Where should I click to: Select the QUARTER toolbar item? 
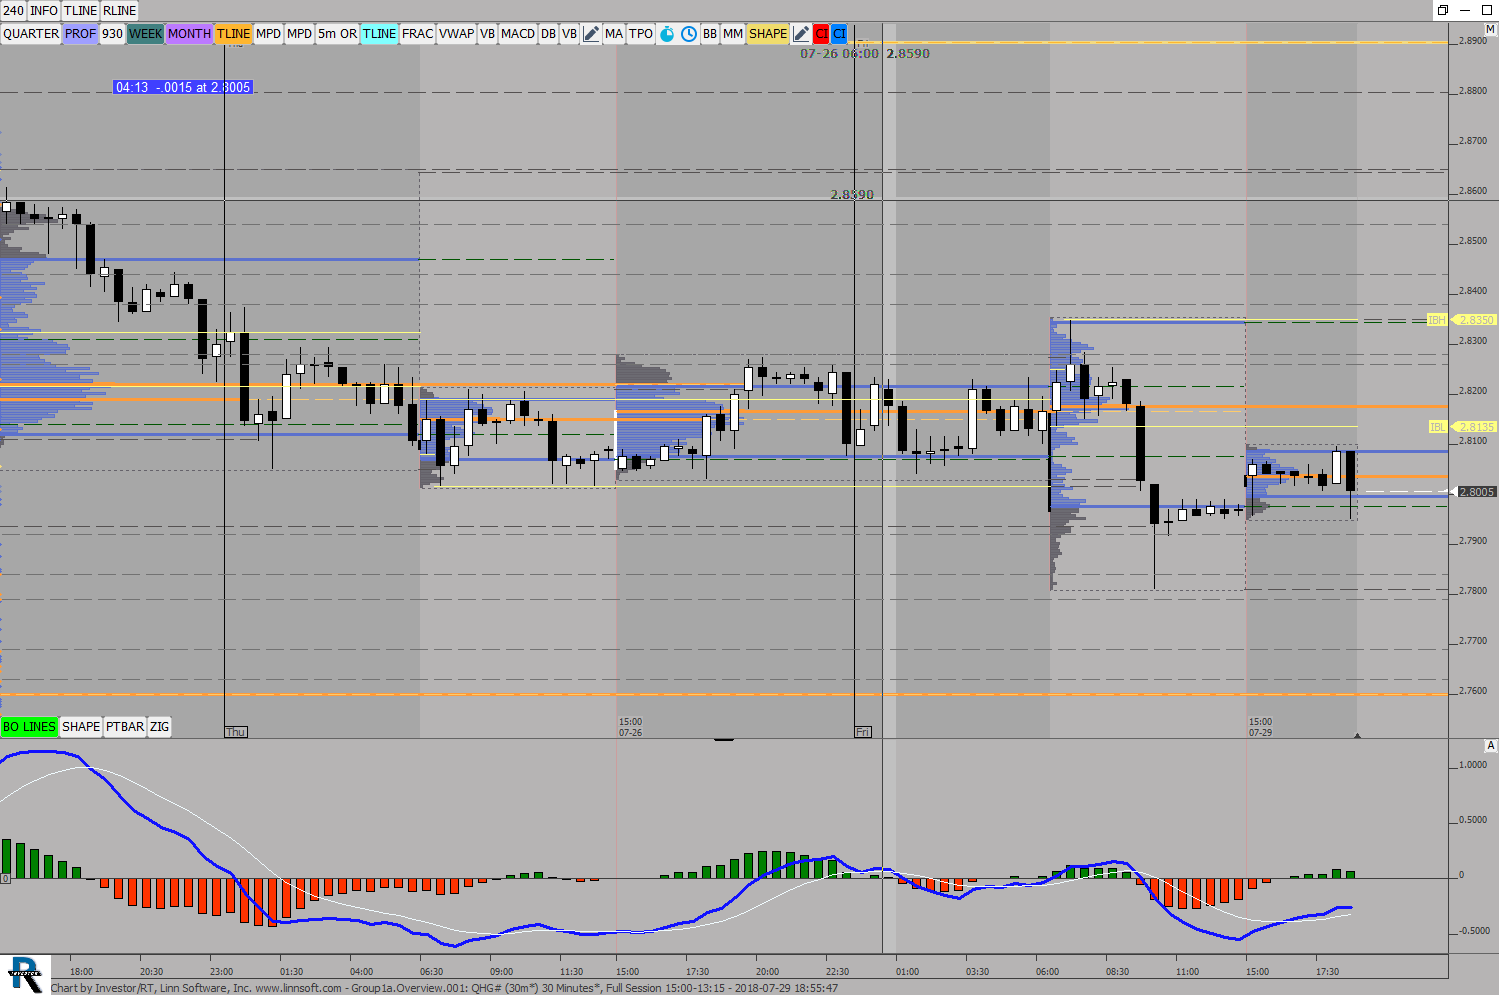tap(31, 34)
